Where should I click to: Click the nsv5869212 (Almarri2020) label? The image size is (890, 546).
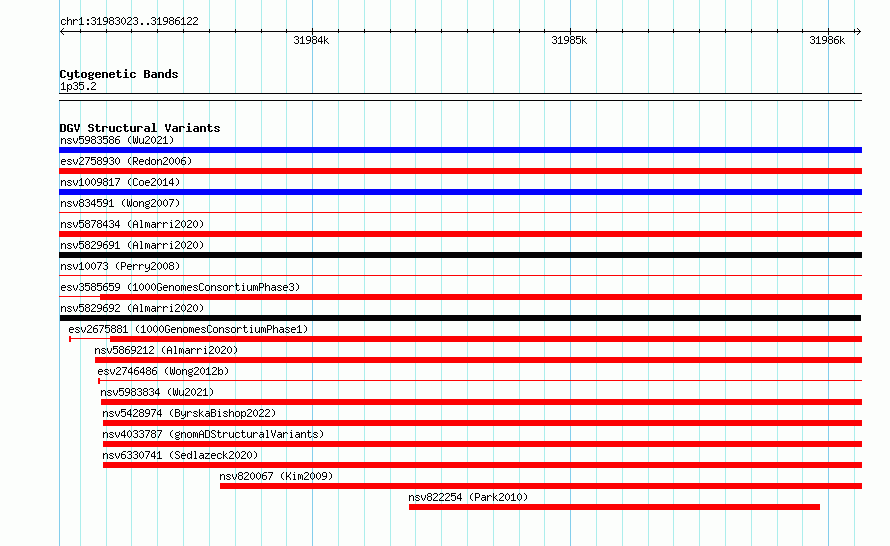(166, 350)
